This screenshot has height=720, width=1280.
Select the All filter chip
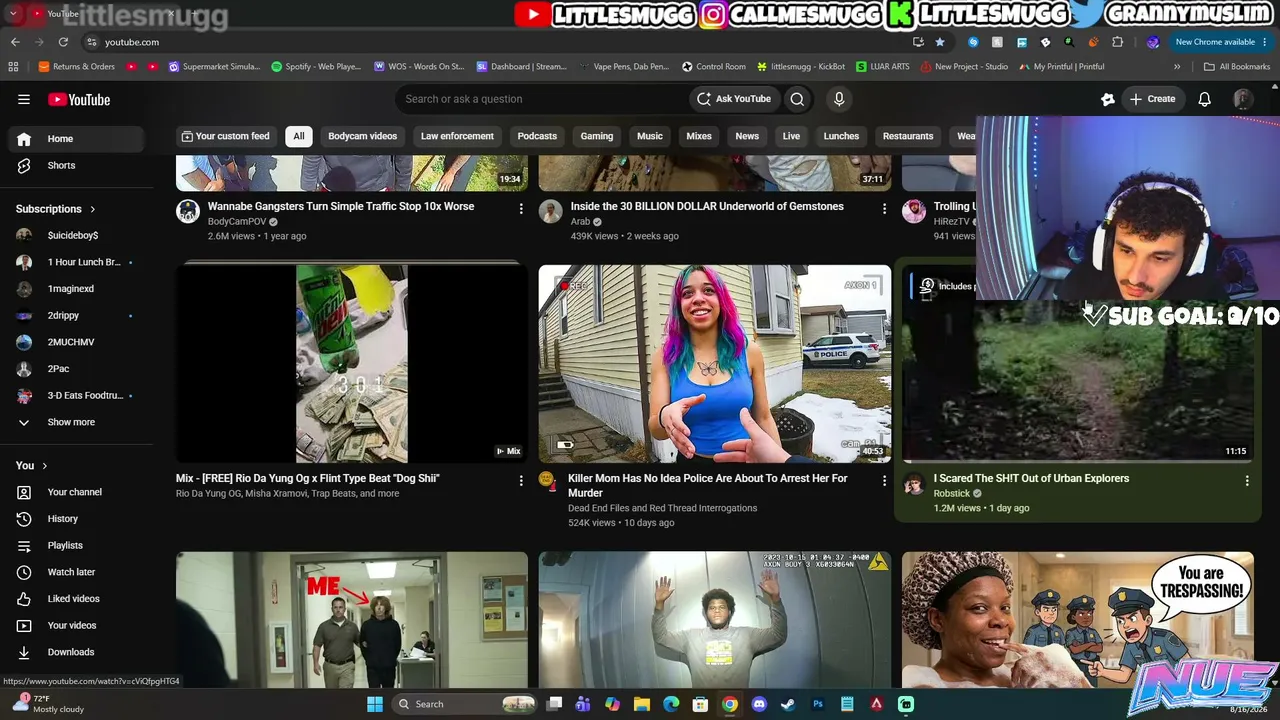299,136
